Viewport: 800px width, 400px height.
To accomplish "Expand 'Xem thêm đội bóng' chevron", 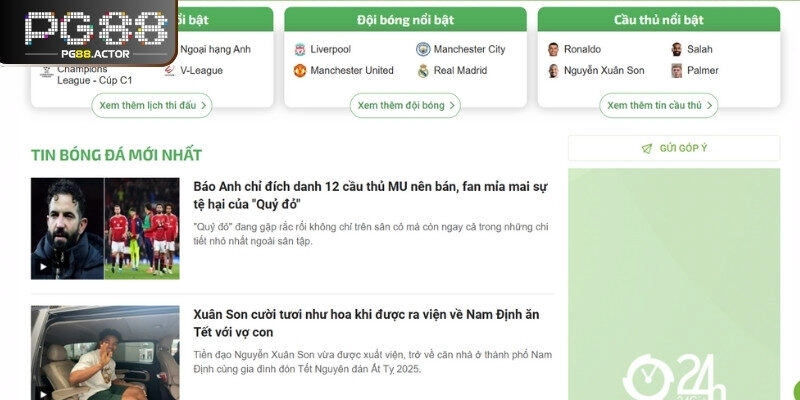I will (452, 105).
